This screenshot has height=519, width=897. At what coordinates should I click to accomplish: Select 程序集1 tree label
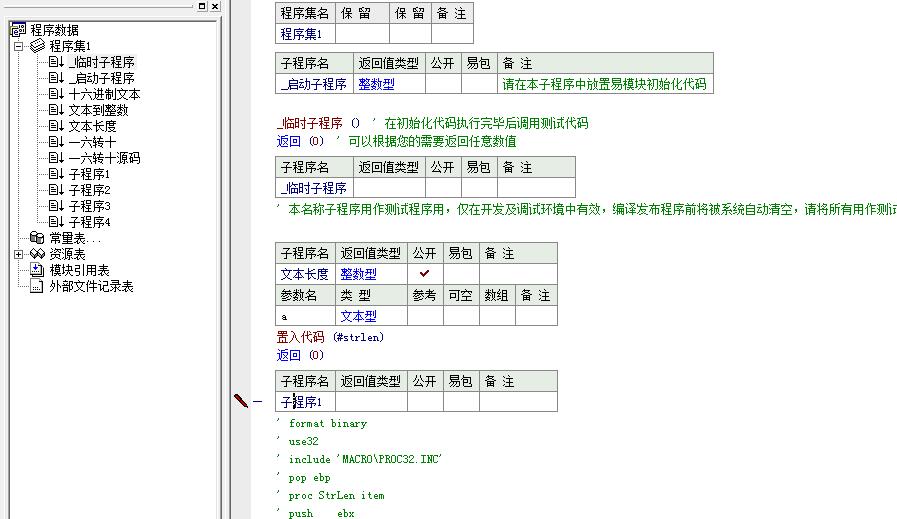tap(70, 46)
